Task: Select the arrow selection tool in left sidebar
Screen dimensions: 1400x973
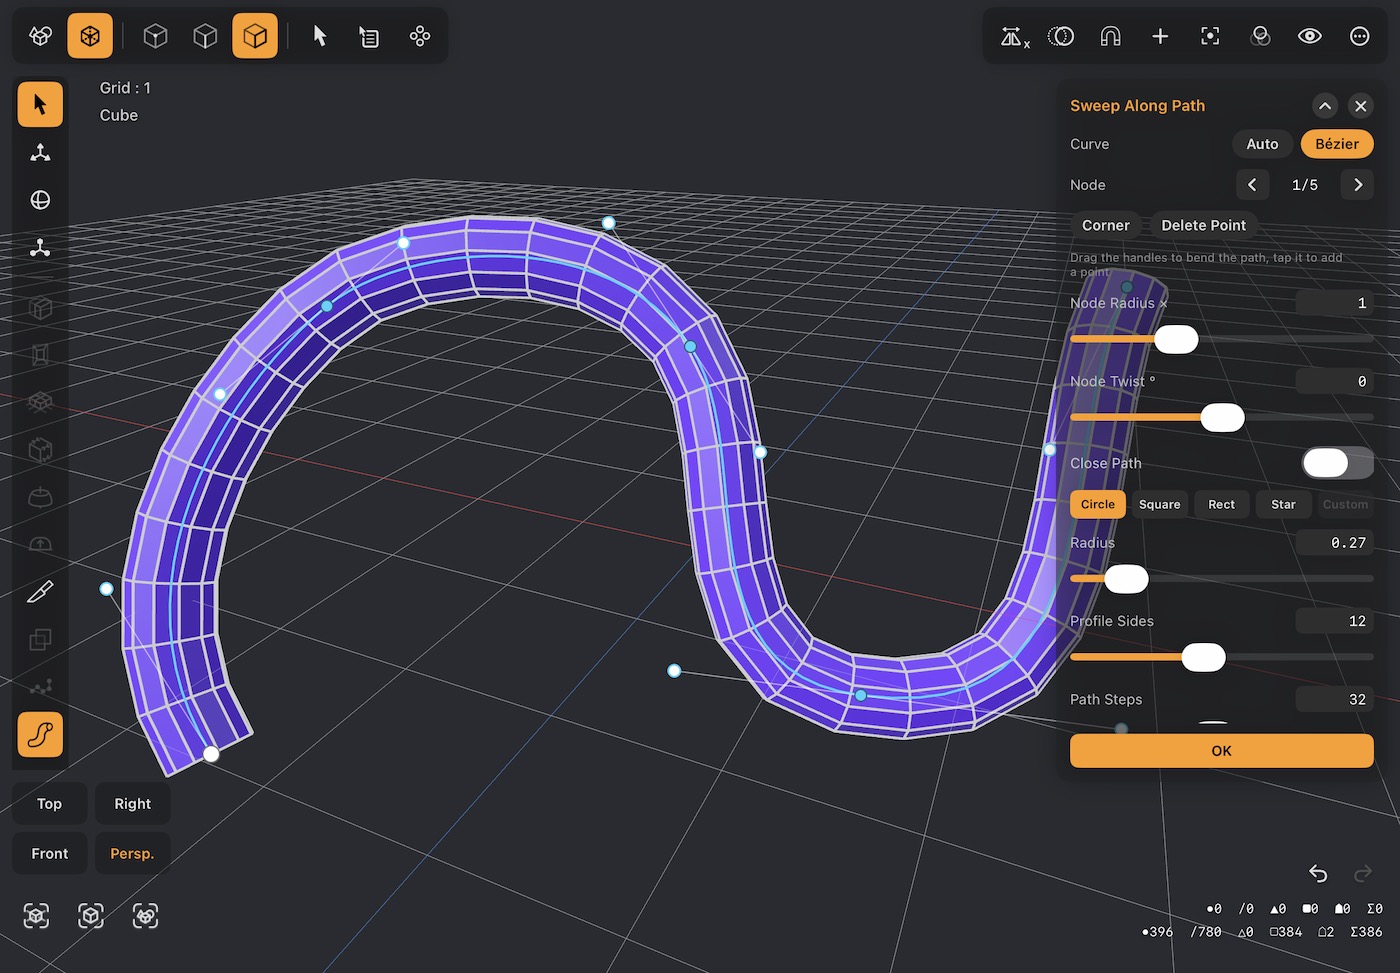Action: tap(40, 104)
